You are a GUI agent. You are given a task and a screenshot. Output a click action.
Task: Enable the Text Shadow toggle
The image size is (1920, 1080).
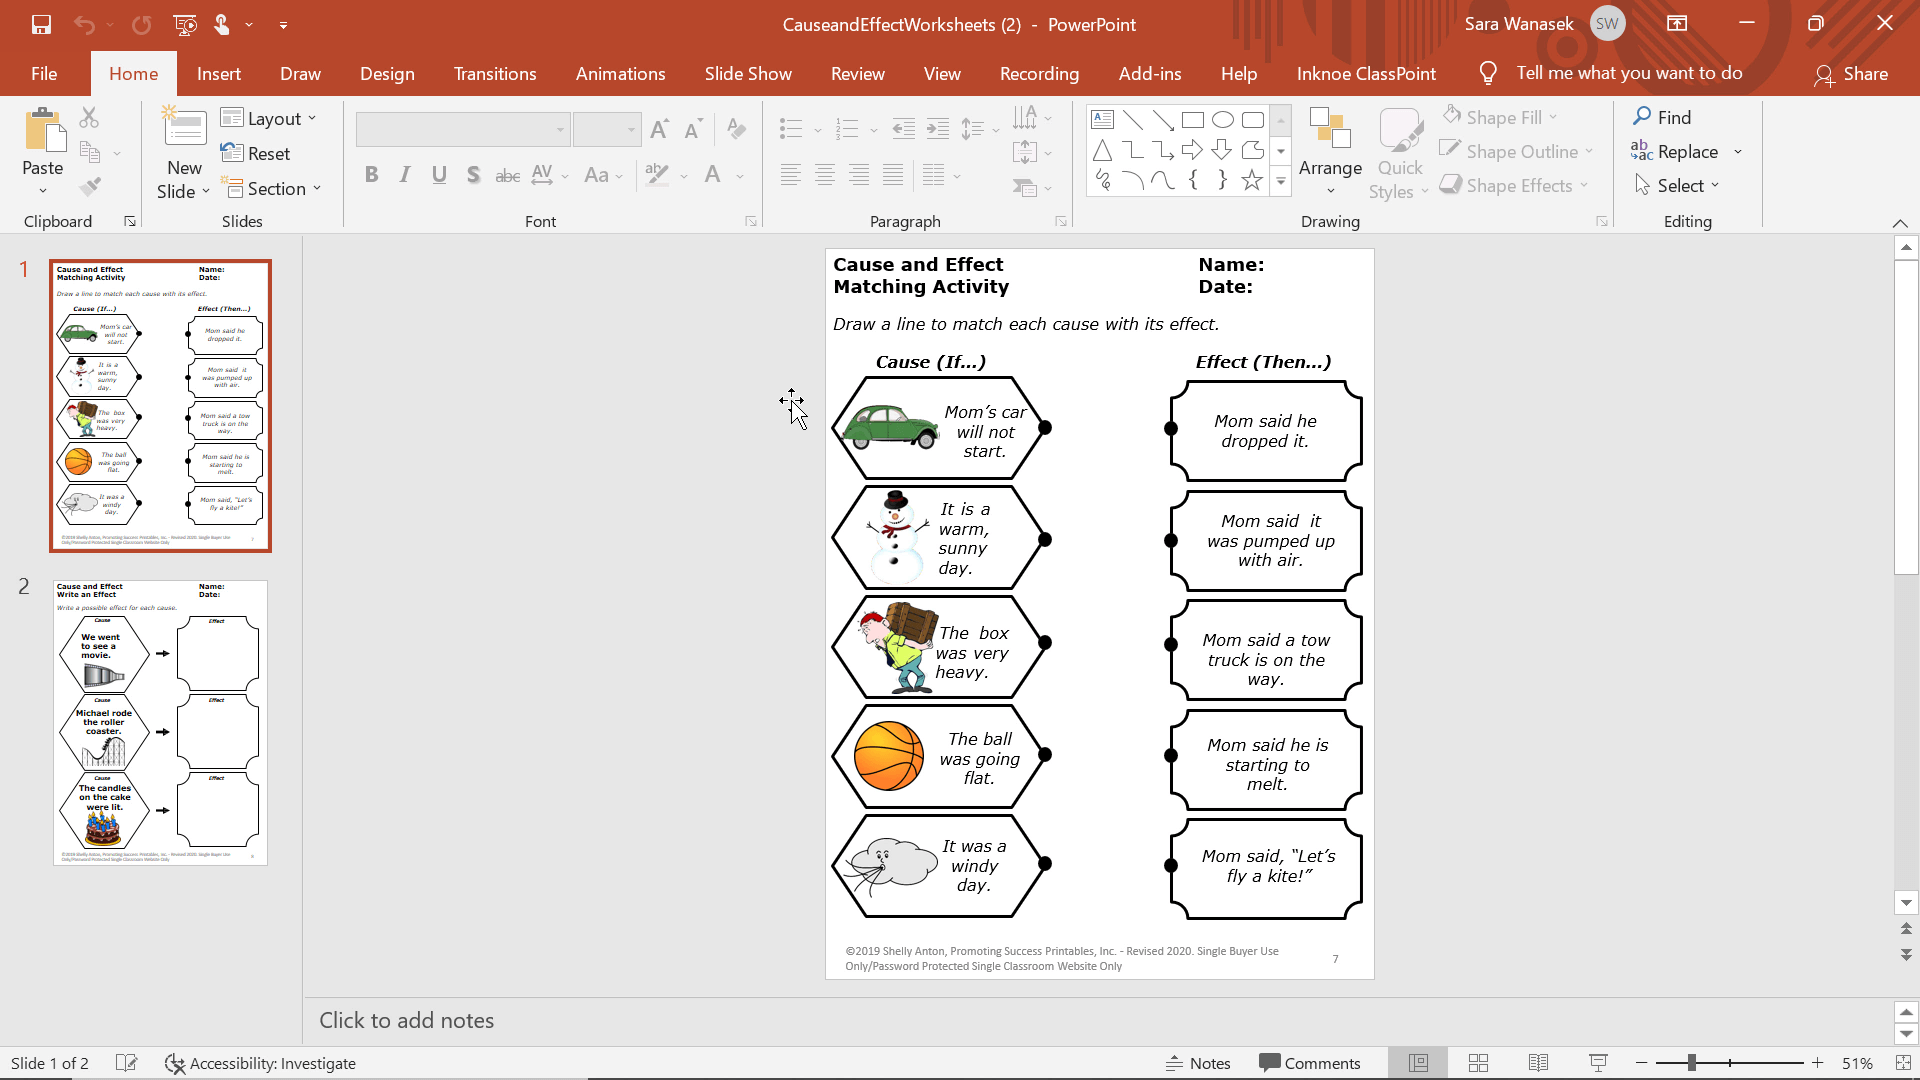pos(472,174)
